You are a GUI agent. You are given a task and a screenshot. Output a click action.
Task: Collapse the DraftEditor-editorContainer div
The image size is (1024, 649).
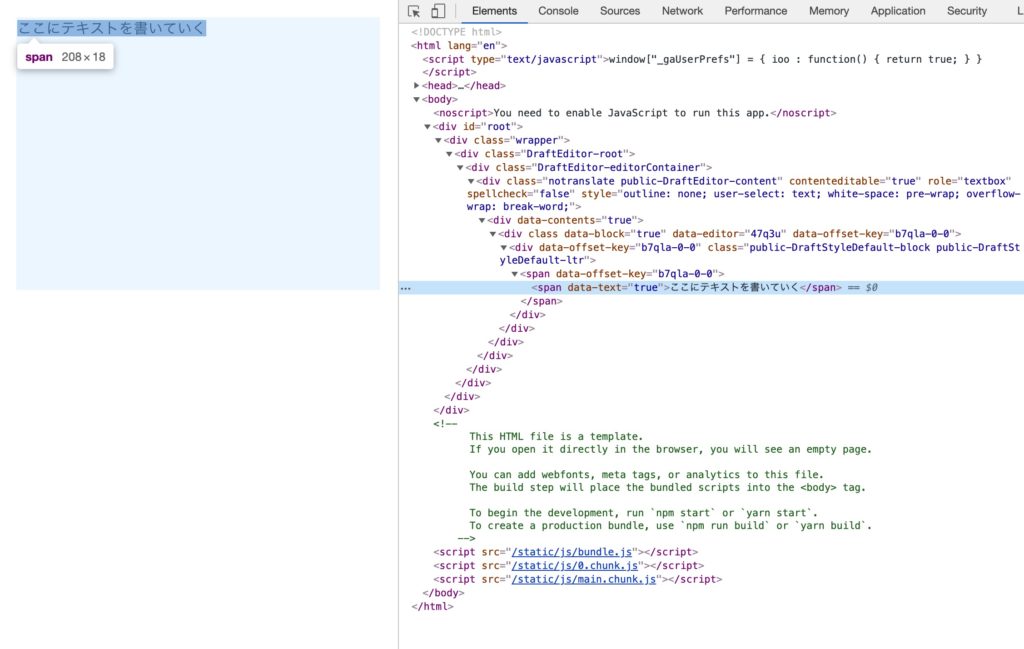pos(460,168)
